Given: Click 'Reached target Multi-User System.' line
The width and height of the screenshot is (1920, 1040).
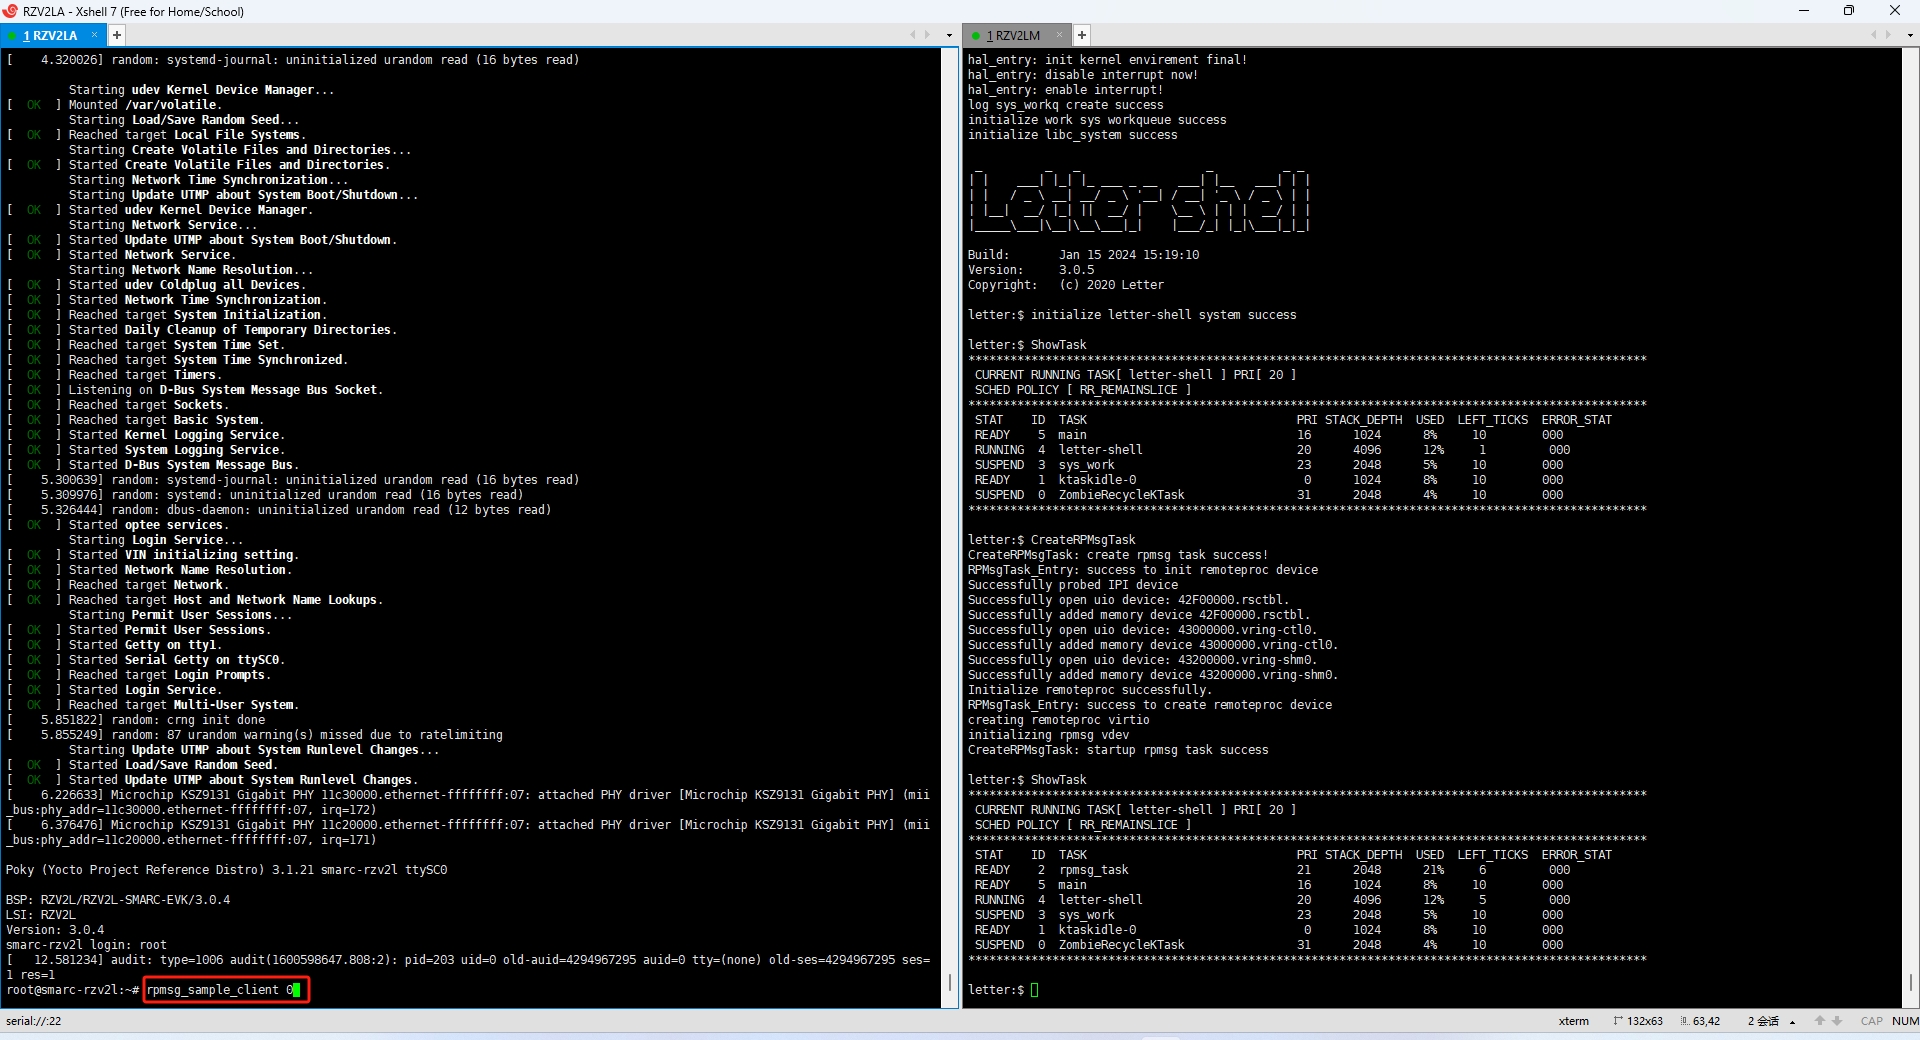Looking at the screenshot, I should [x=184, y=705].
